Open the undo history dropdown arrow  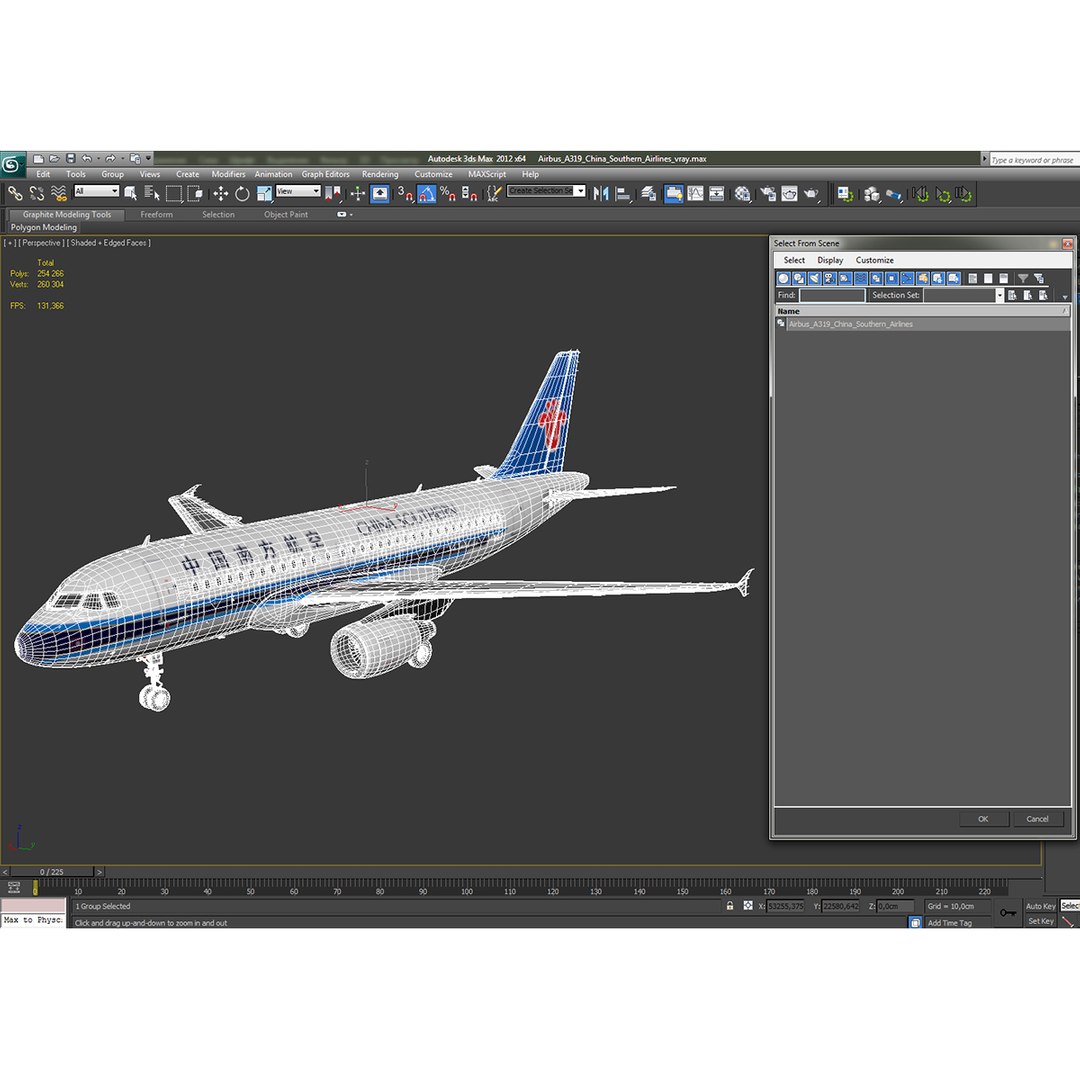click(98, 158)
